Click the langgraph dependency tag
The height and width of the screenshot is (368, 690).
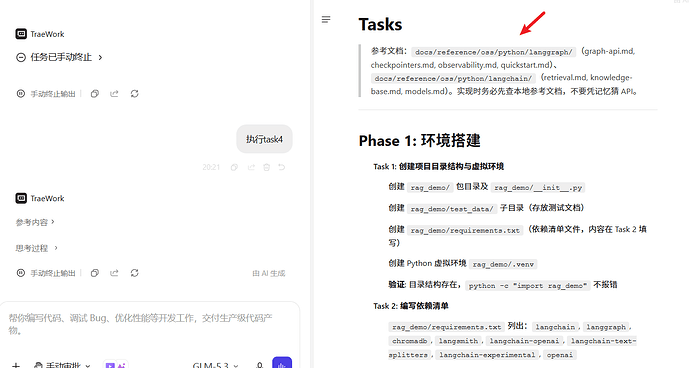pos(606,327)
